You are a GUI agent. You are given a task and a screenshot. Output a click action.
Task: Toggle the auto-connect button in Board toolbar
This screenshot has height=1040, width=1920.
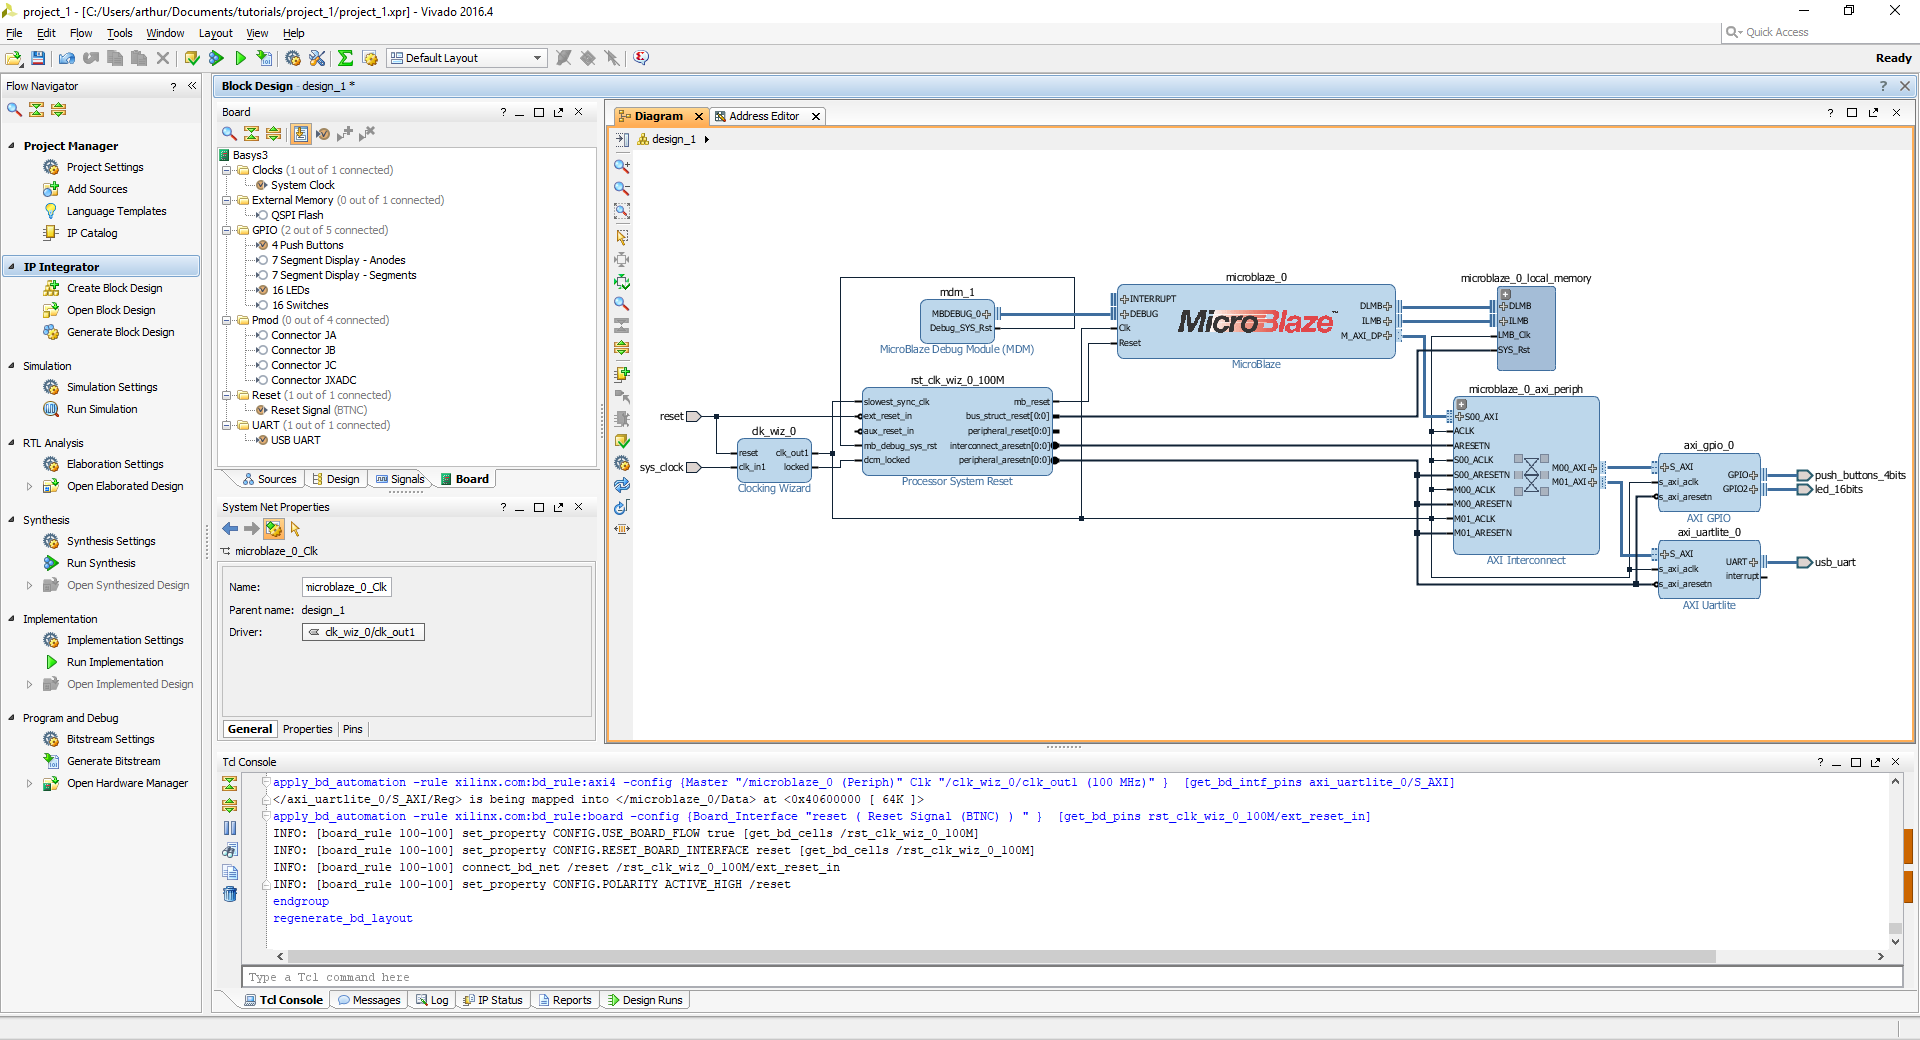click(x=300, y=133)
